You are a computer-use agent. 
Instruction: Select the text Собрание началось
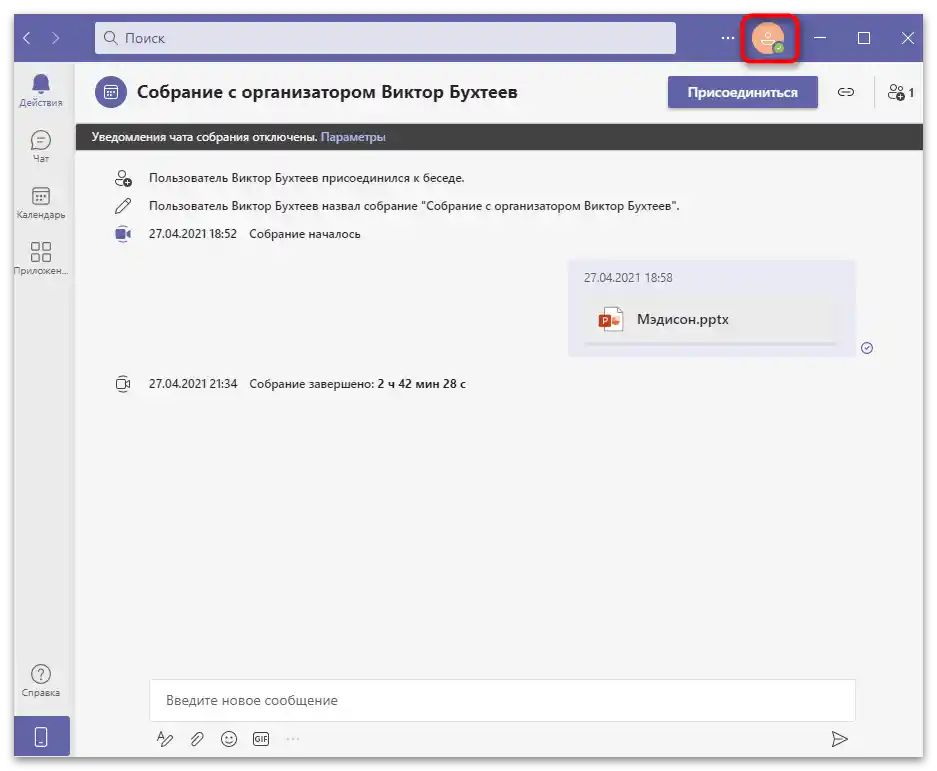[305, 234]
